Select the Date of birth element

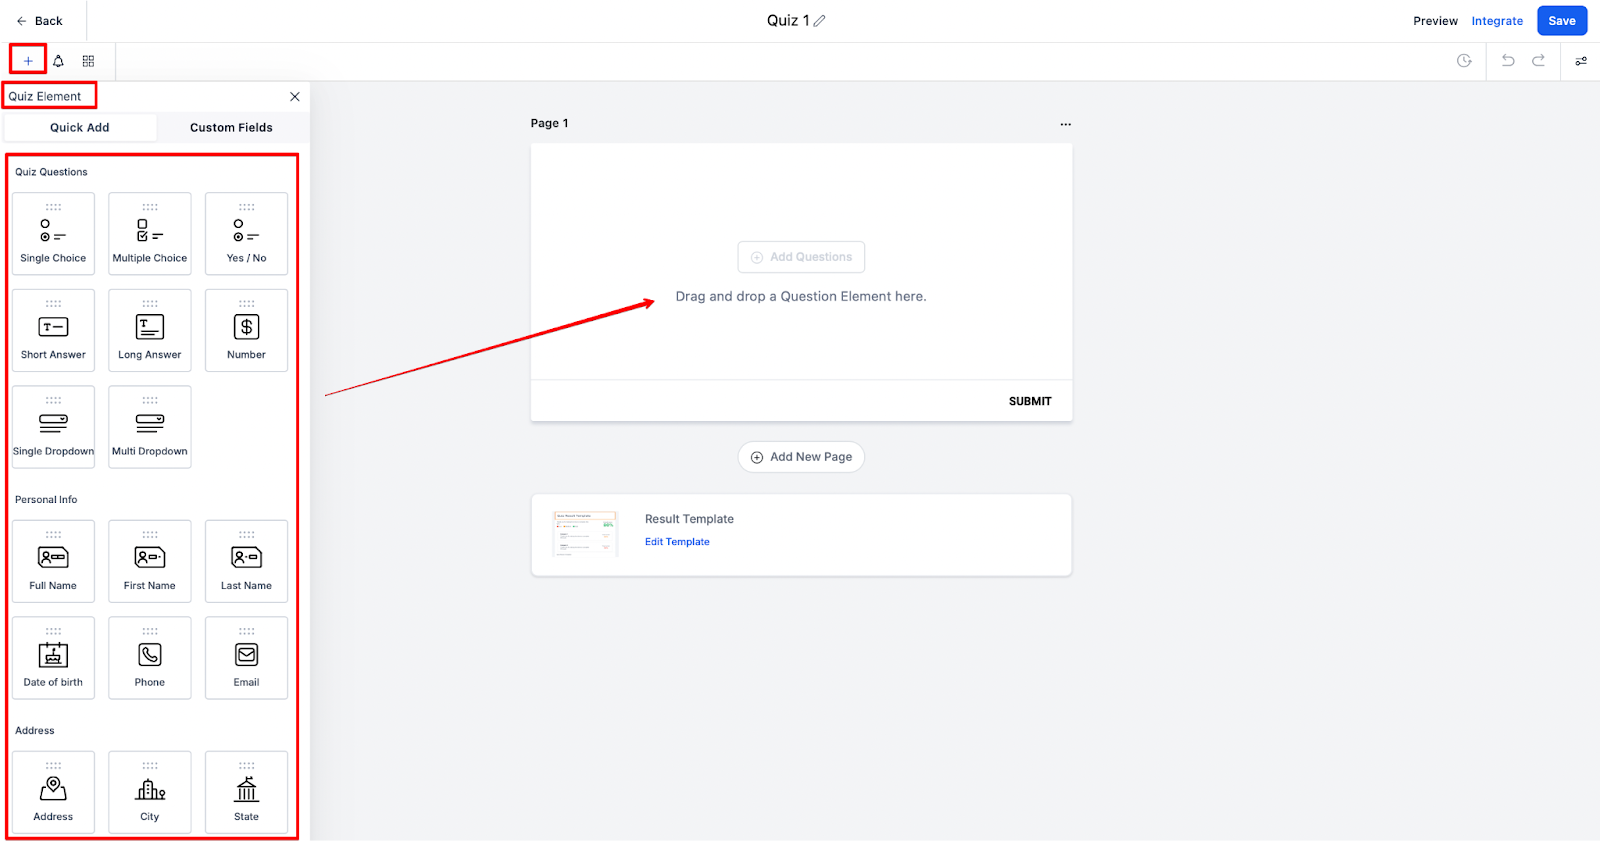pyautogui.click(x=53, y=658)
